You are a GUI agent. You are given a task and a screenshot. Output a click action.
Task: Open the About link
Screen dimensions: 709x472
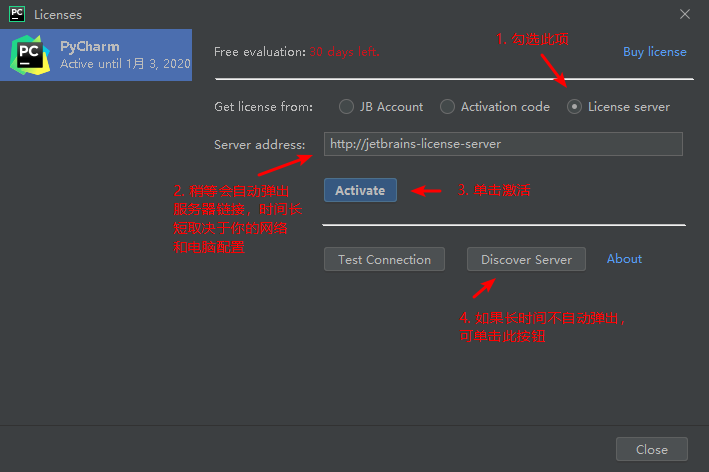pos(624,259)
